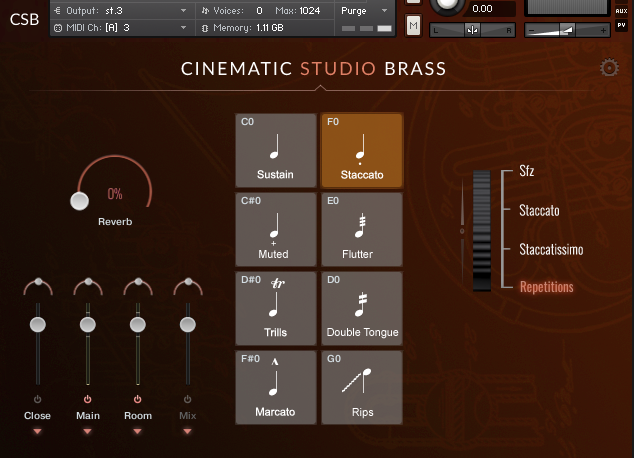
Task: Click the Max voices 1024 value
Action: [x=309, y=11]
